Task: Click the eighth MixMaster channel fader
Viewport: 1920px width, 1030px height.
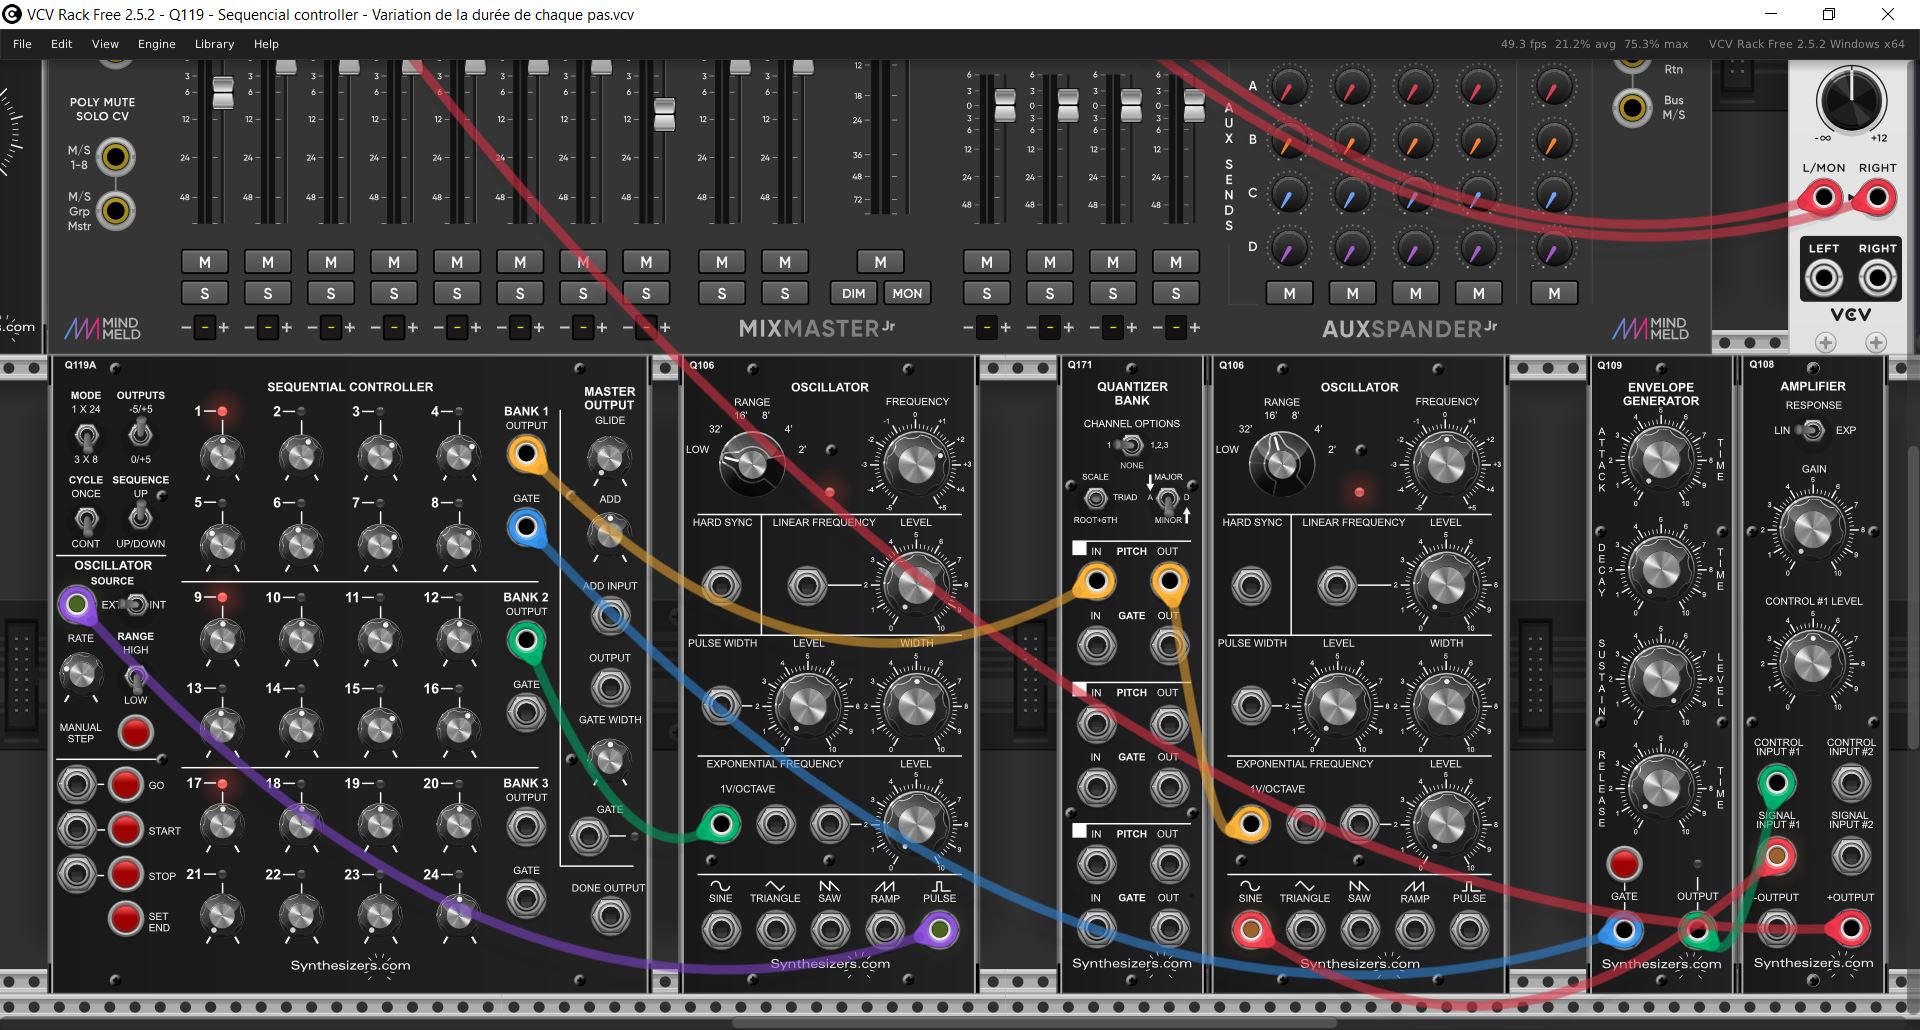Action: 664,114
